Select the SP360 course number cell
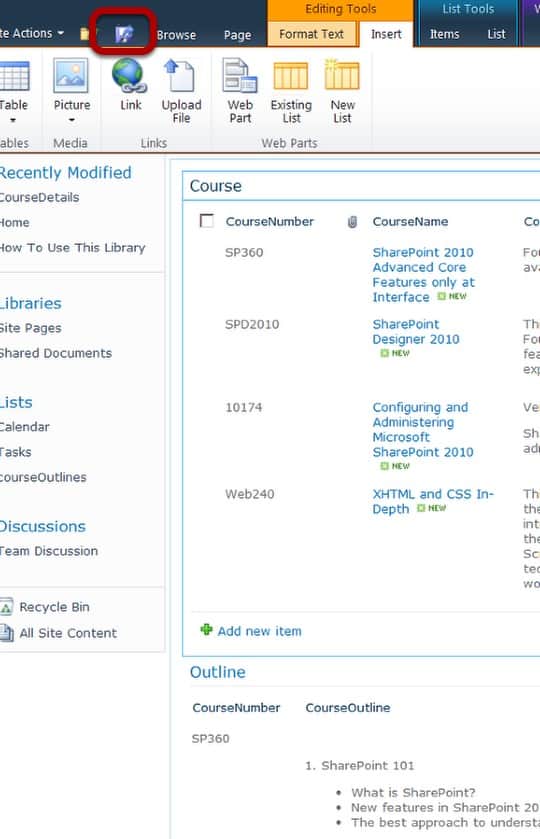Image resolution: width=540 pixels, height=839 pixels. click(244, 253)
